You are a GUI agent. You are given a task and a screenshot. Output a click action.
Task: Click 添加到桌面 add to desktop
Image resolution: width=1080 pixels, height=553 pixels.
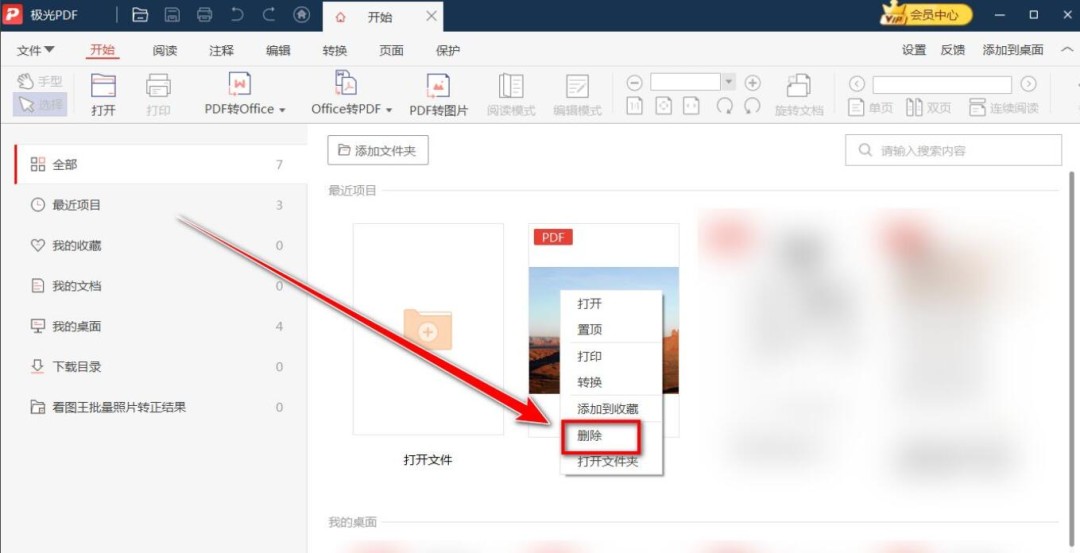(x=1012, y=50)
